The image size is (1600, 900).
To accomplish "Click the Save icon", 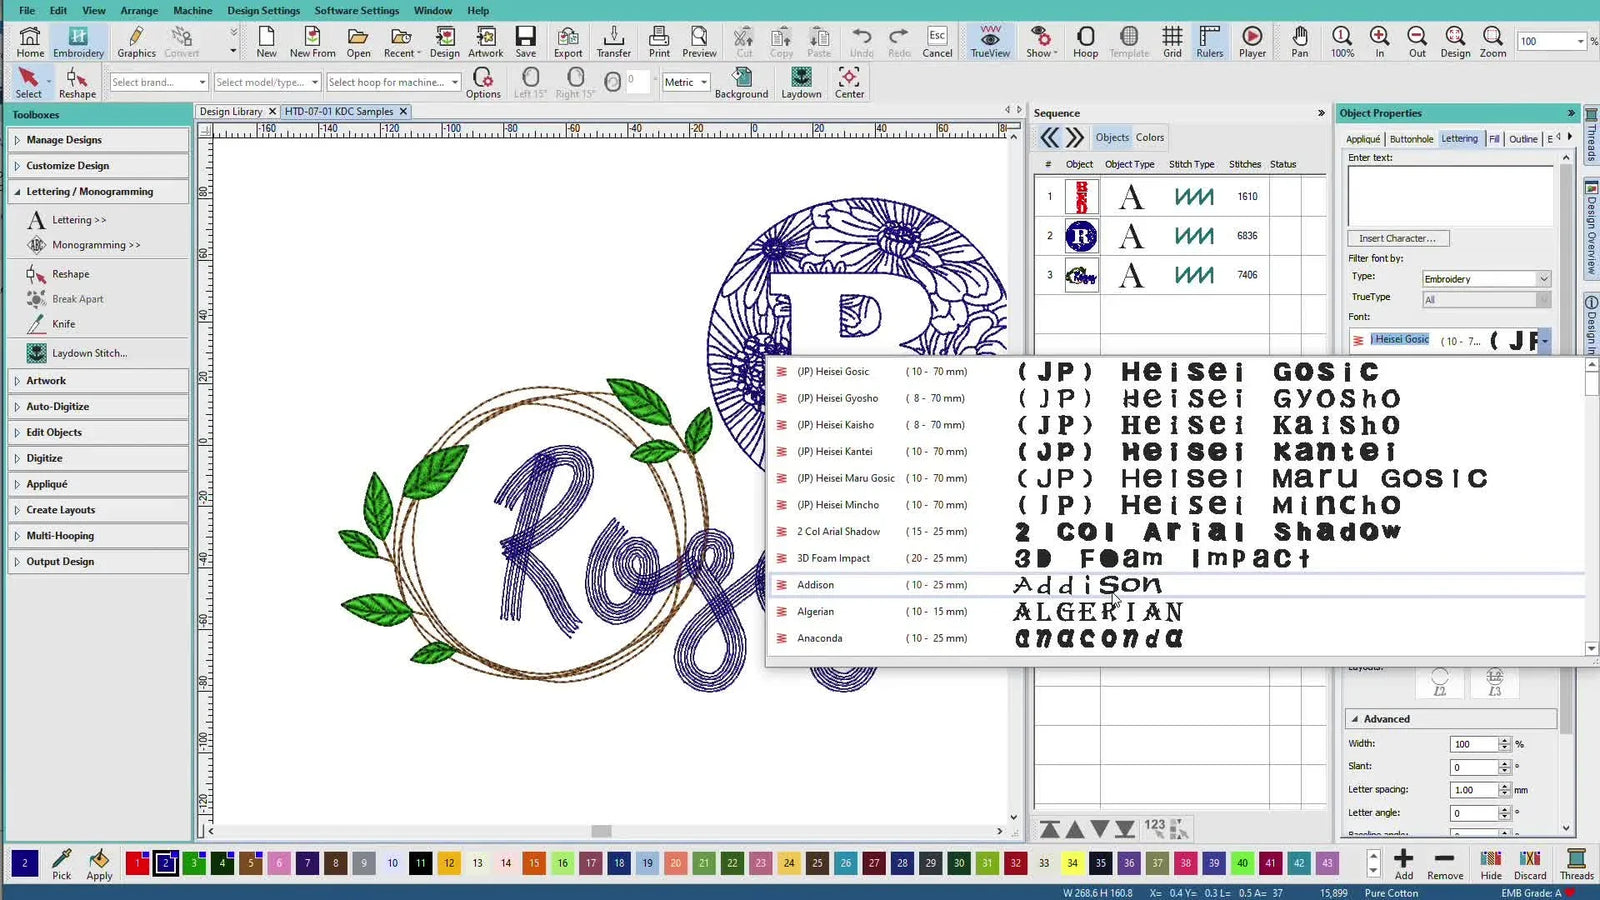I will (525, 42).
